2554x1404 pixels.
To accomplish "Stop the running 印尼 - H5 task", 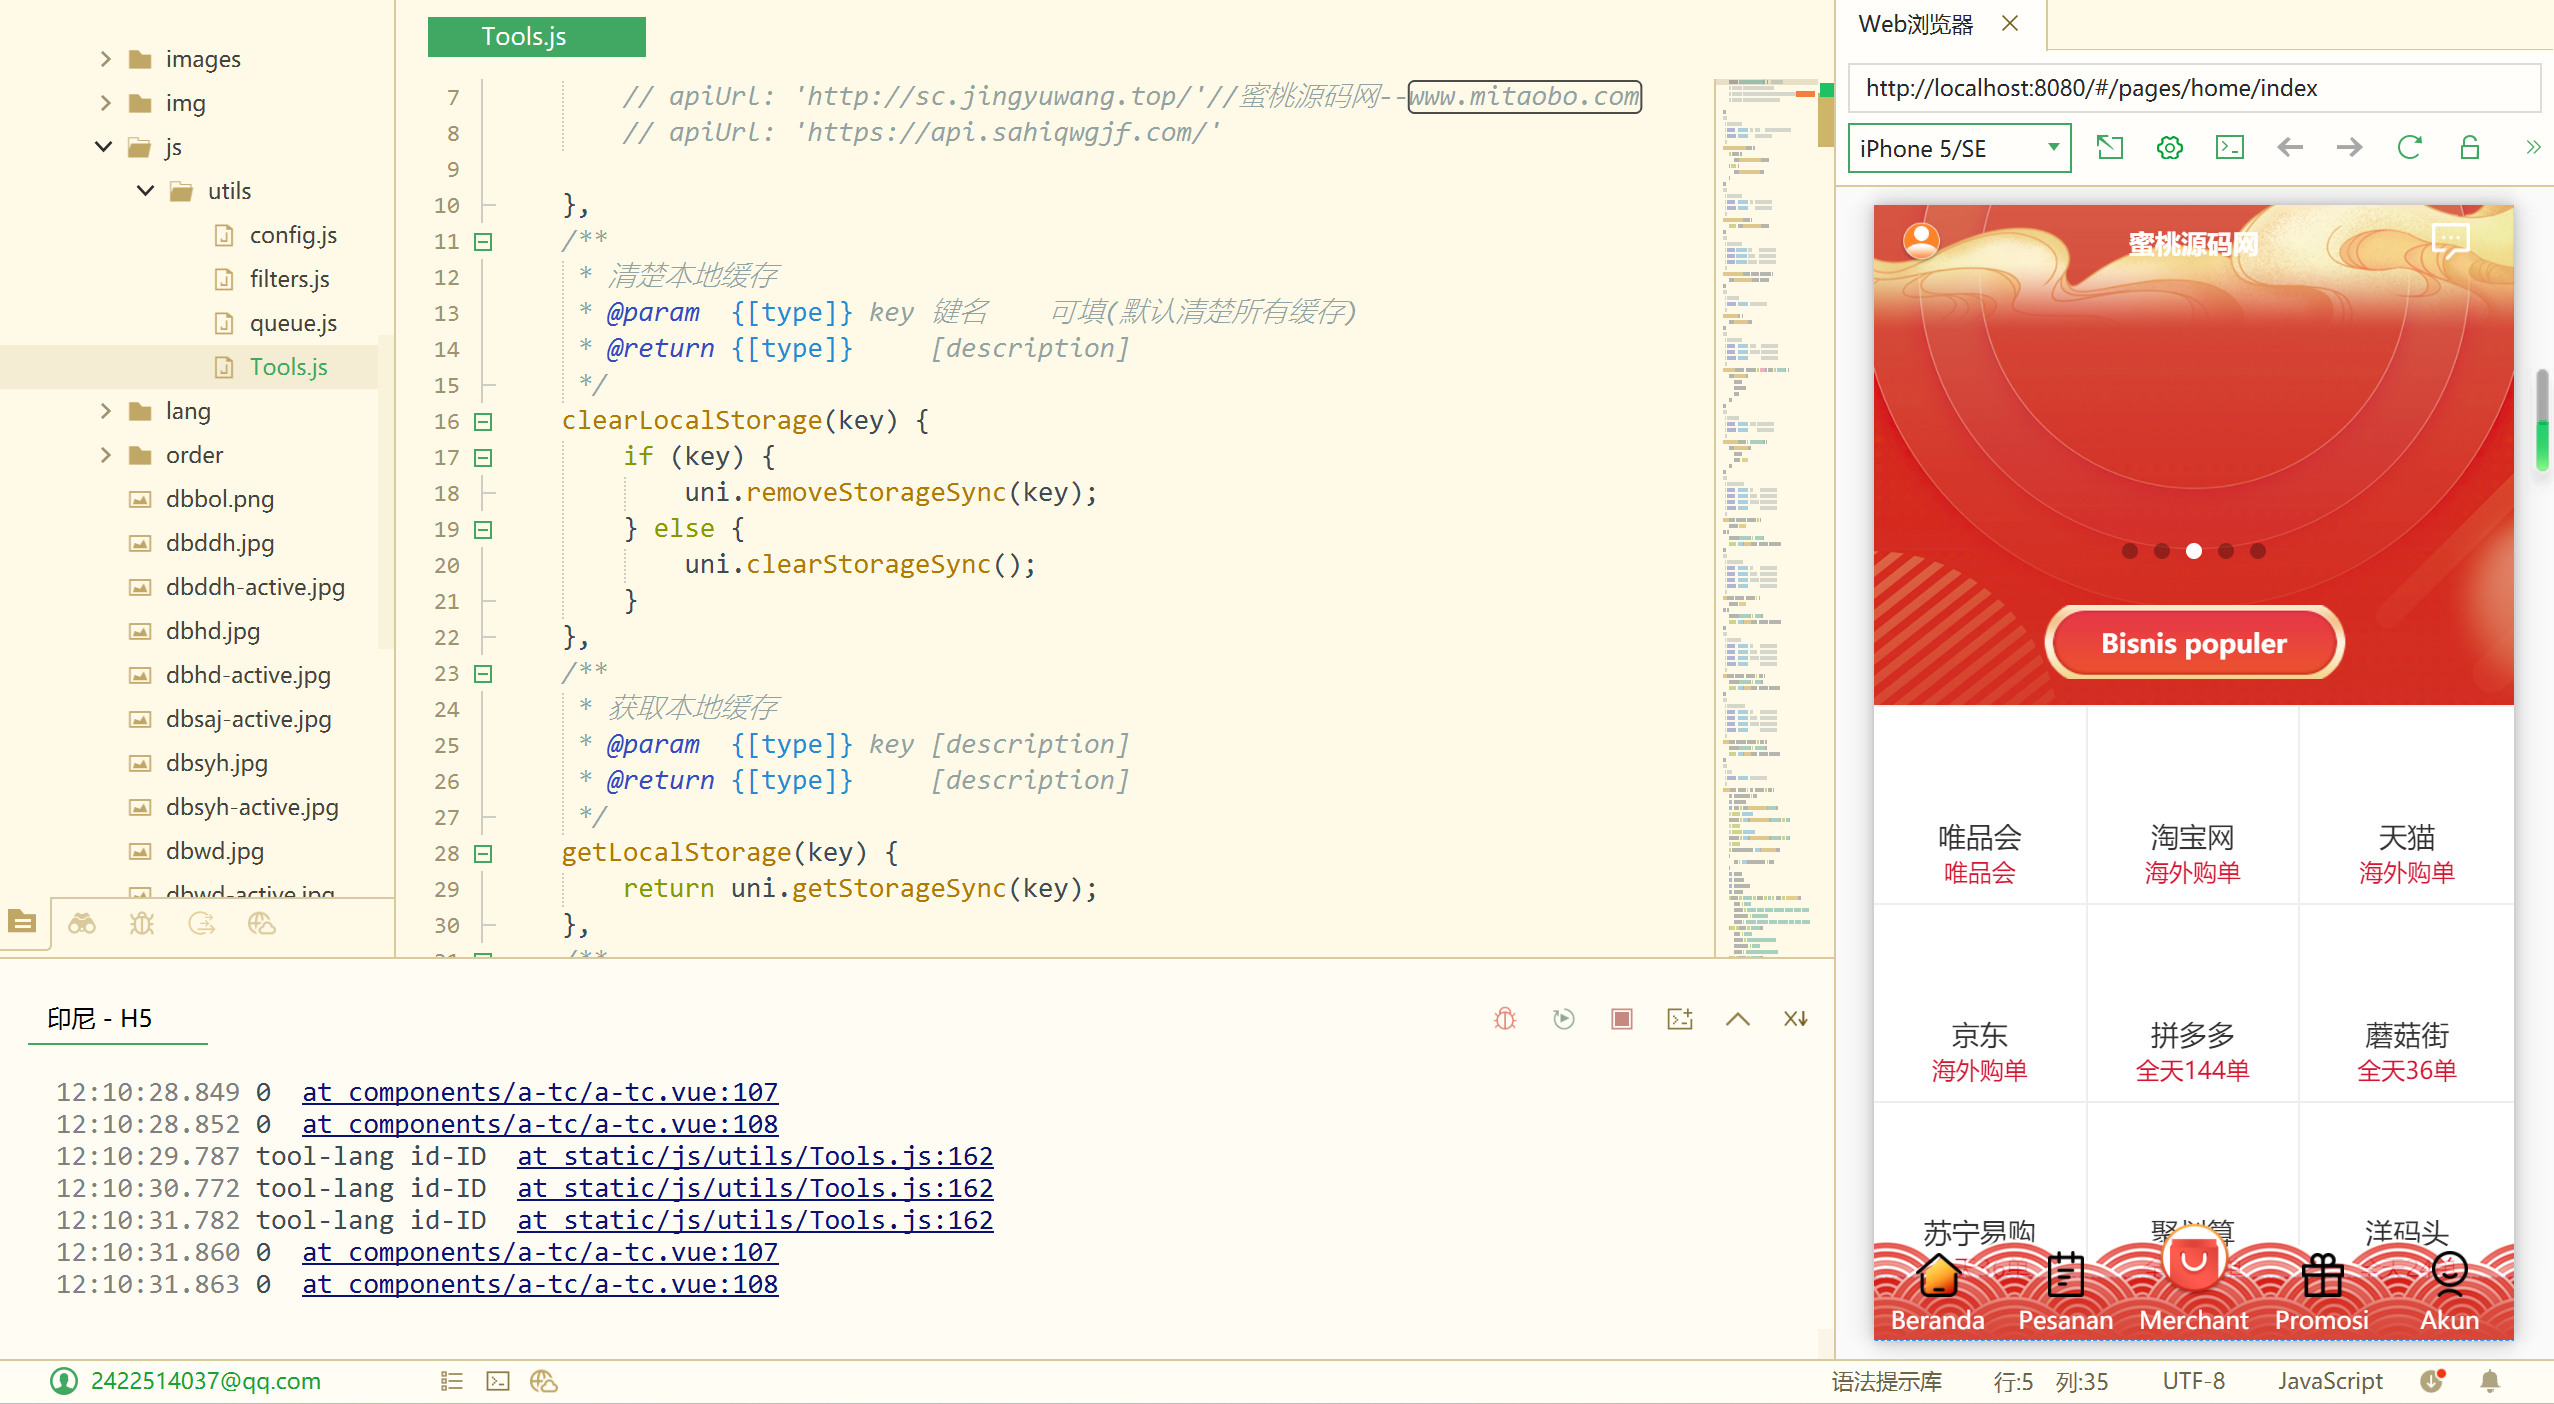I will click(1622, 1018).
